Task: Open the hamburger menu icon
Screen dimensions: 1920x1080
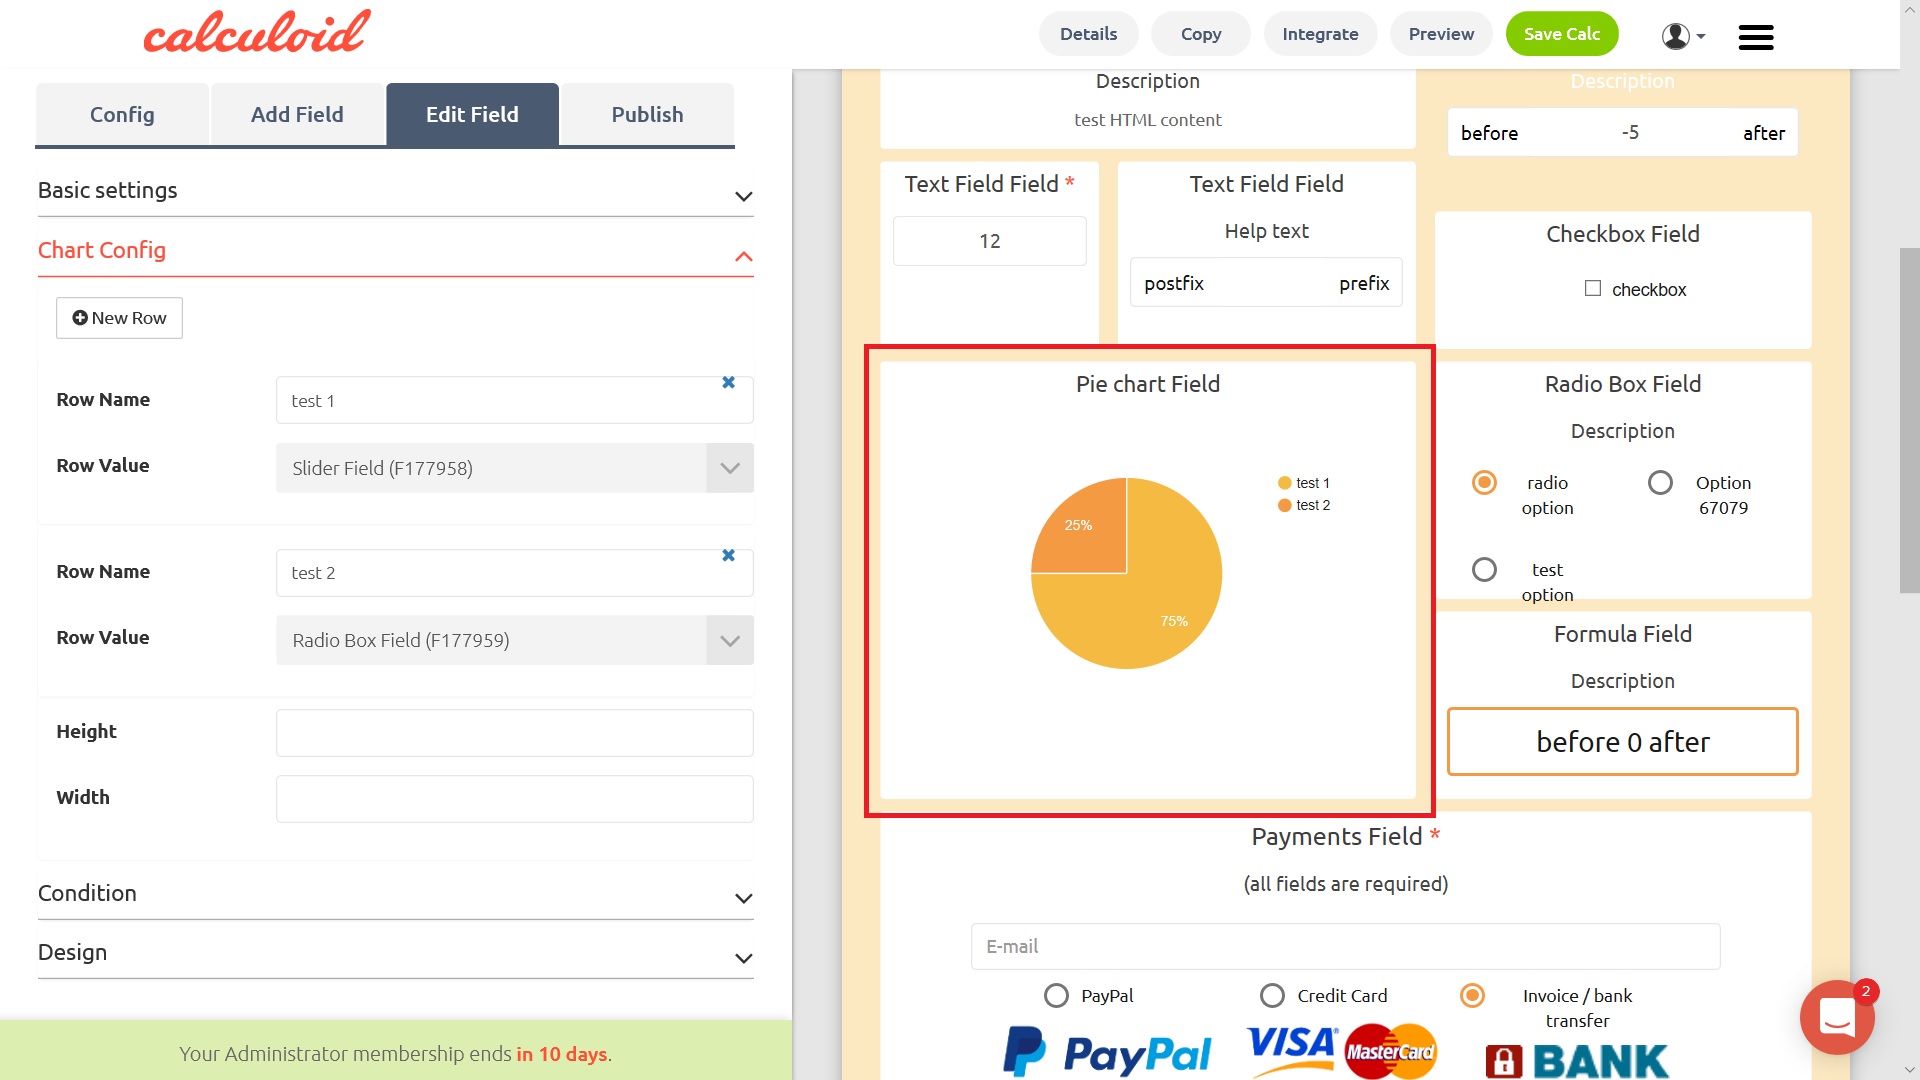Action: click(1755, 37)
